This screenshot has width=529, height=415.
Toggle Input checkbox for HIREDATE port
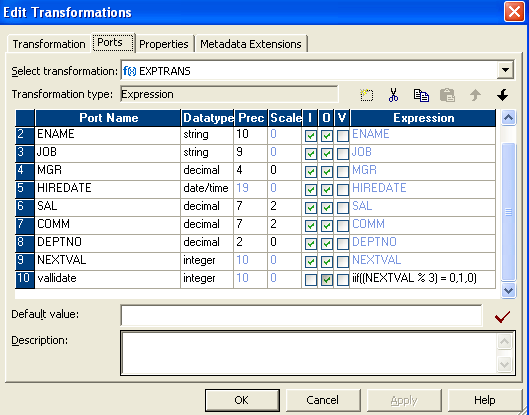[310, 190]
